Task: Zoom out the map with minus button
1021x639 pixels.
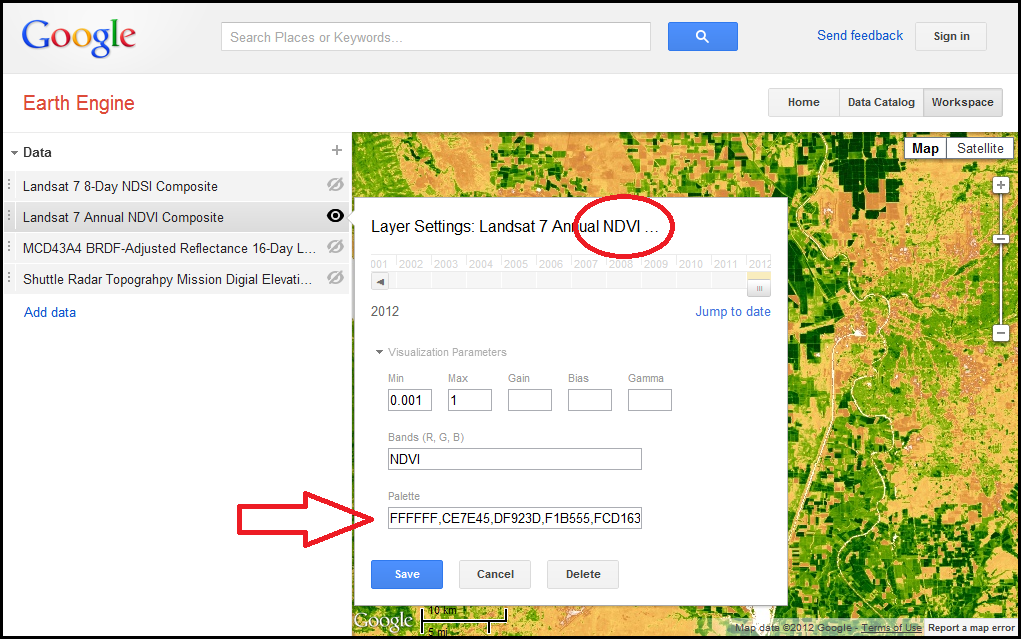Action: (1001, 333)
